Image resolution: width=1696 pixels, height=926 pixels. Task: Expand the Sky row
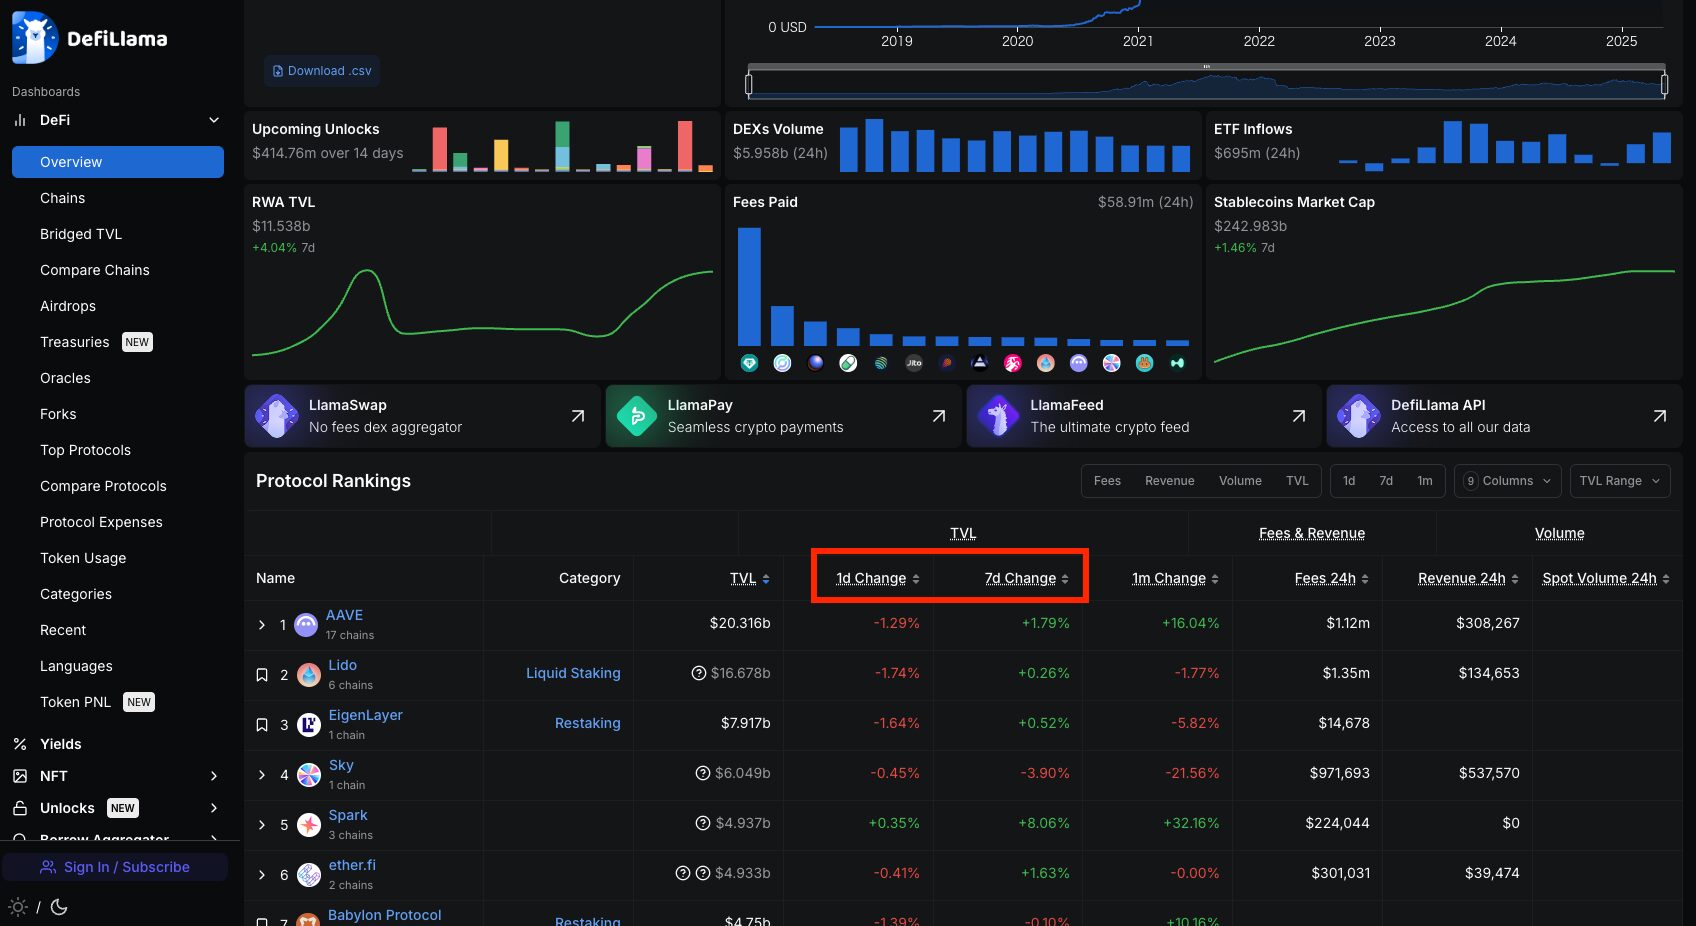(x=262, y=775)
